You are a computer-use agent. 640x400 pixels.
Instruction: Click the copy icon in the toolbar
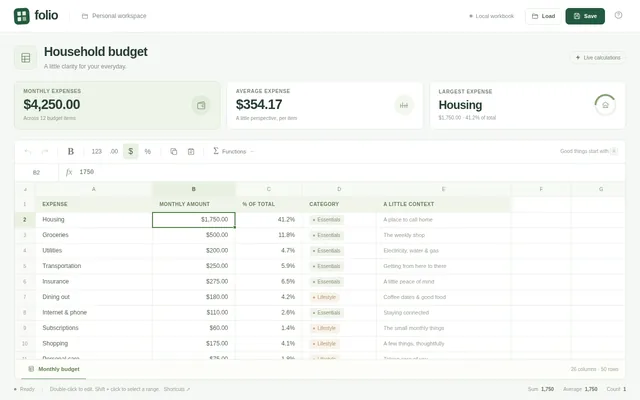[x=173, y=151]
